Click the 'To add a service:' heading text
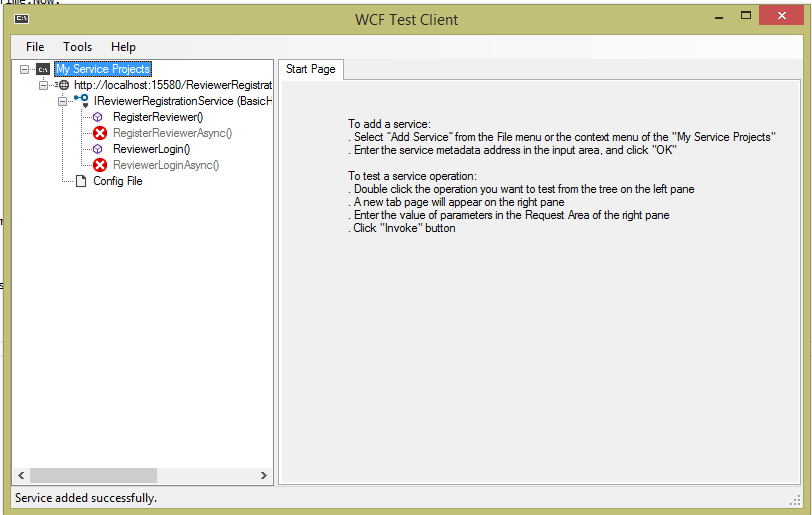 point(389,124)
